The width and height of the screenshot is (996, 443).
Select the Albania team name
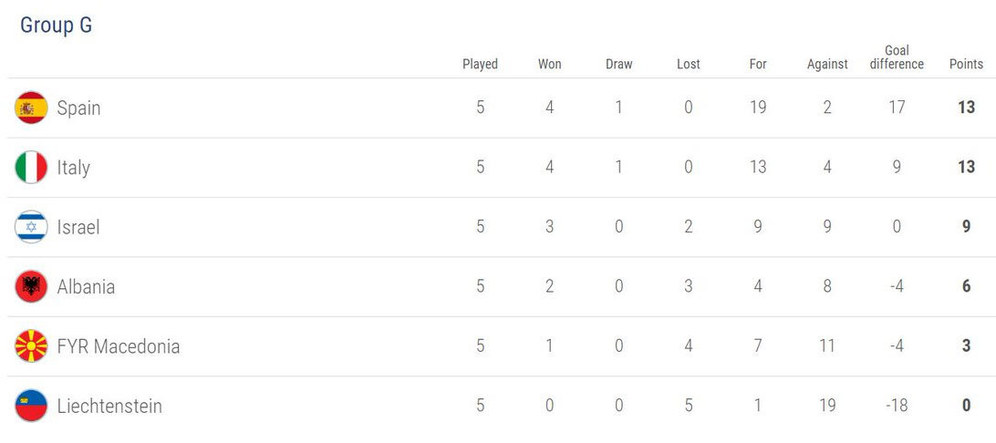click(85, 287)
